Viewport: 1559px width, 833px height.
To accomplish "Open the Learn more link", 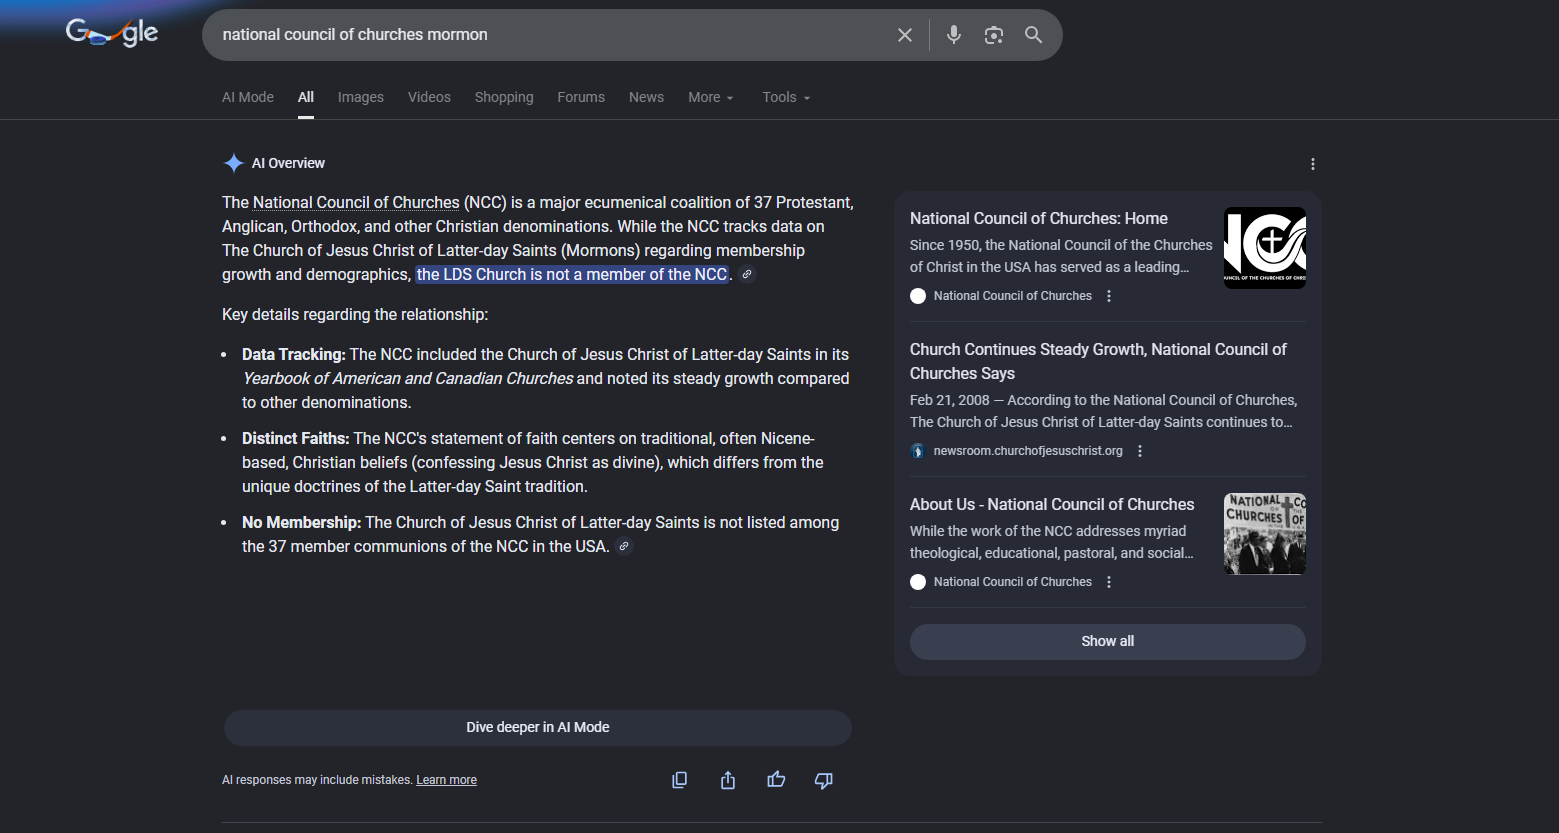I will pyautogui.click(x=446, y=780).
